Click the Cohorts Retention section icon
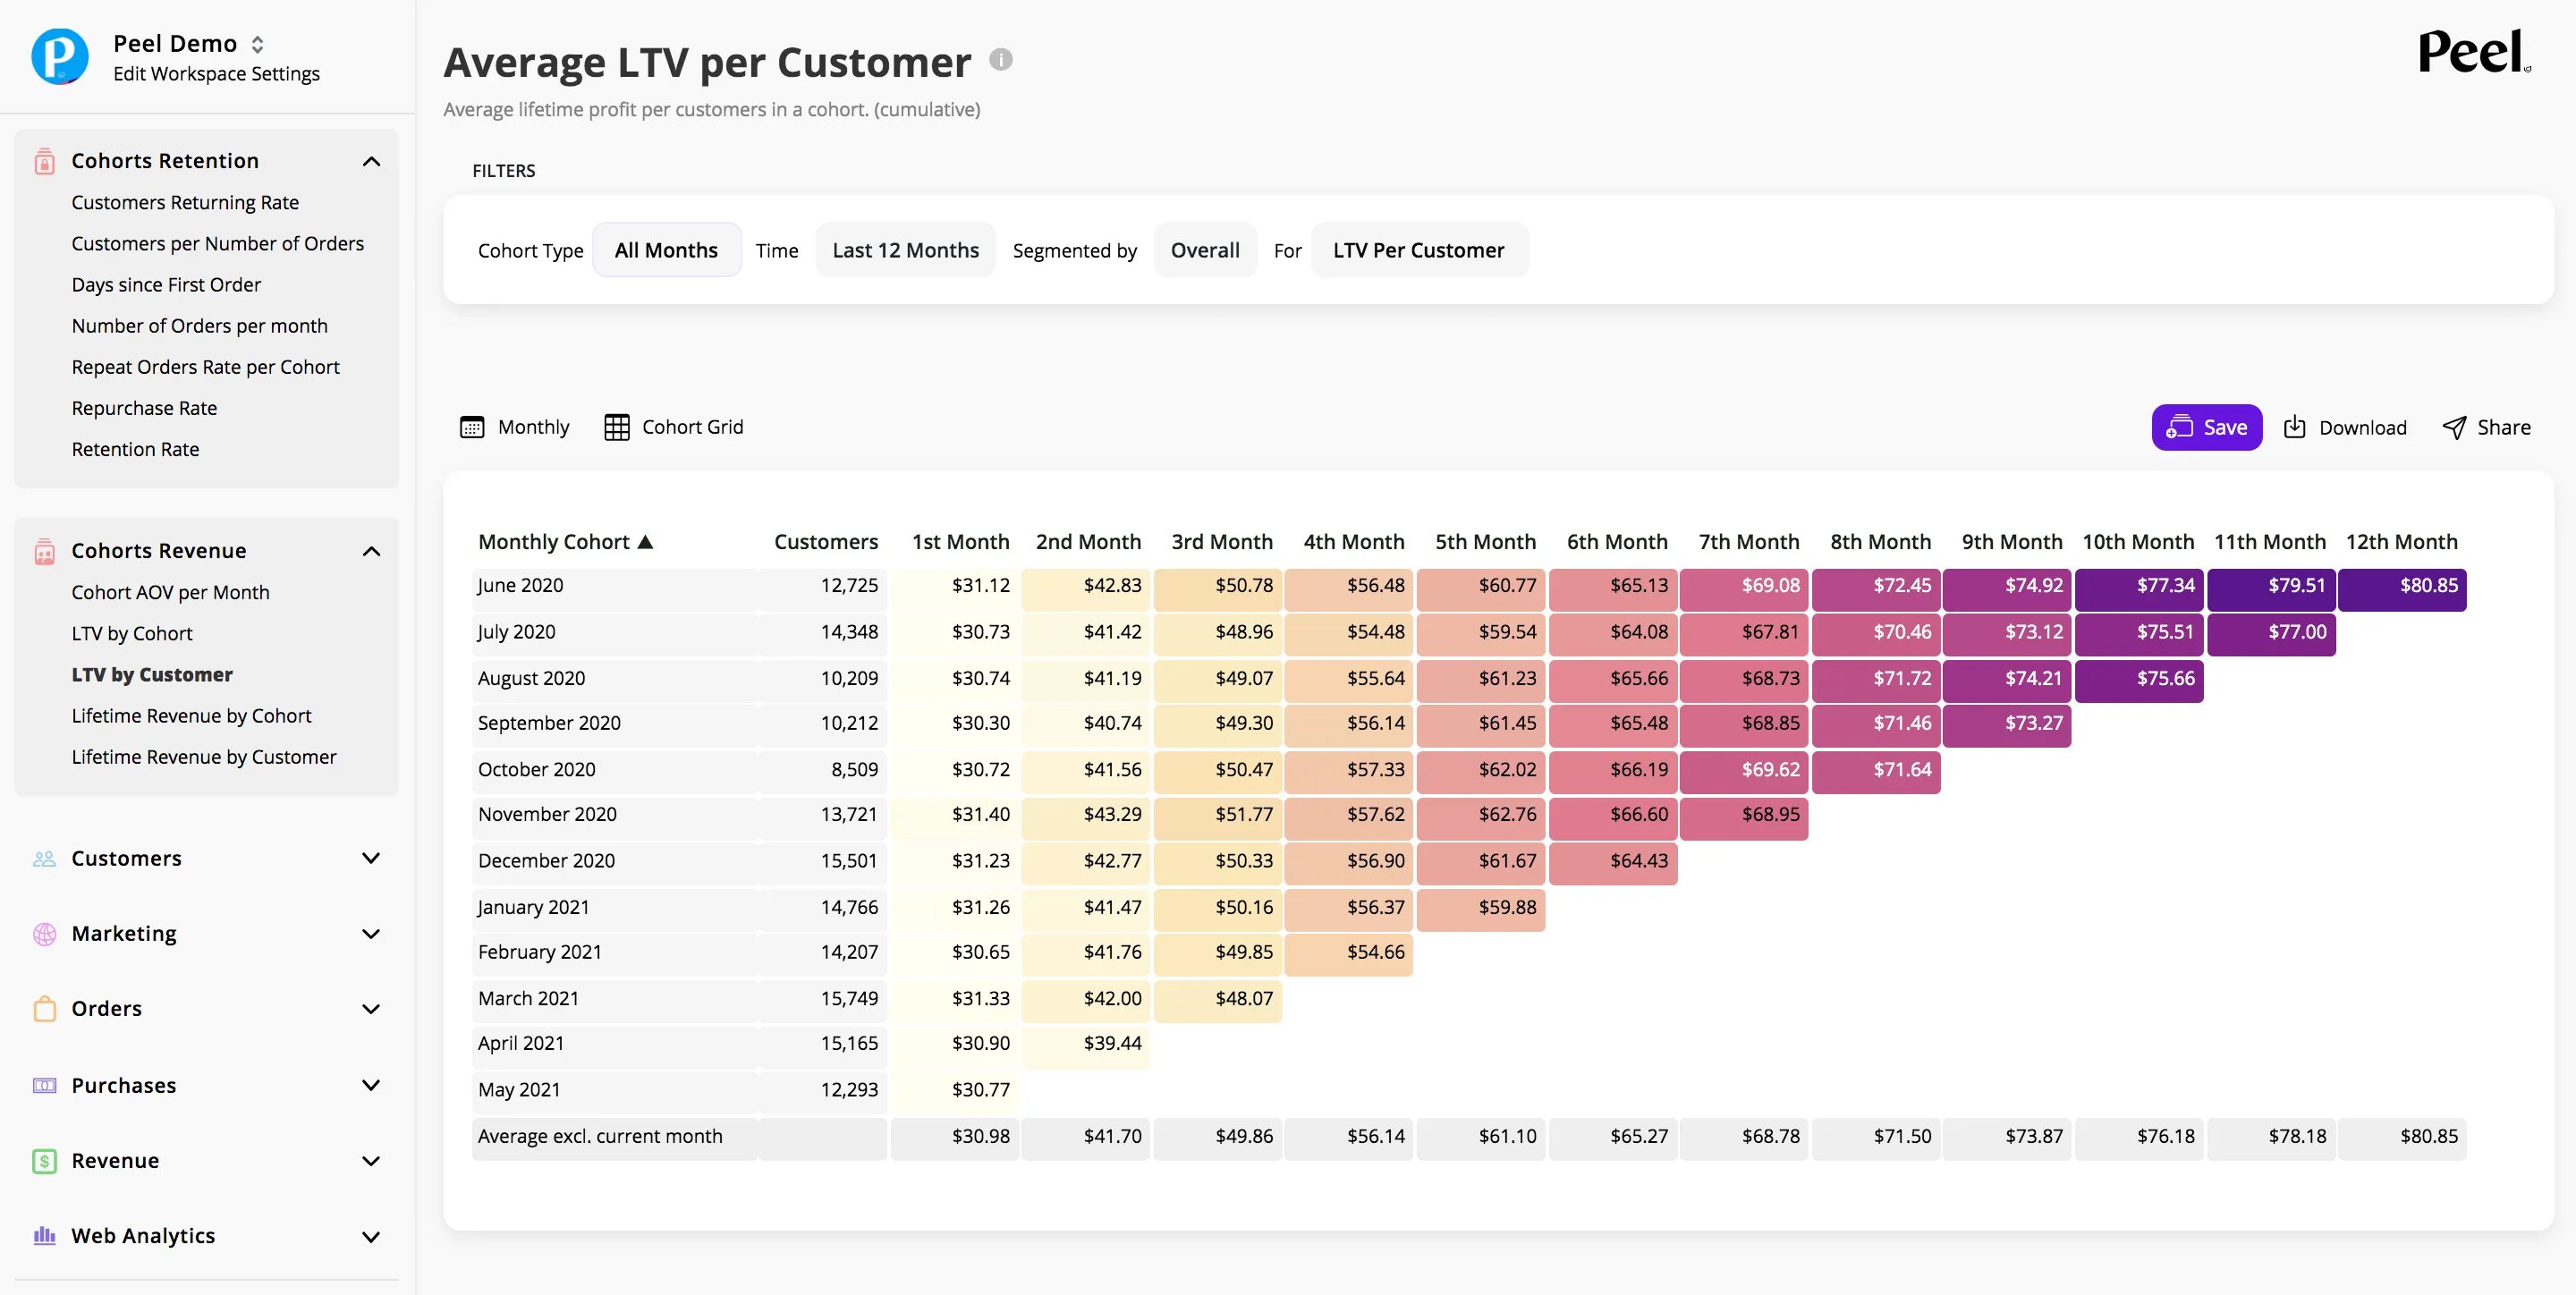2576x1295 pixels. click(44, 161)
